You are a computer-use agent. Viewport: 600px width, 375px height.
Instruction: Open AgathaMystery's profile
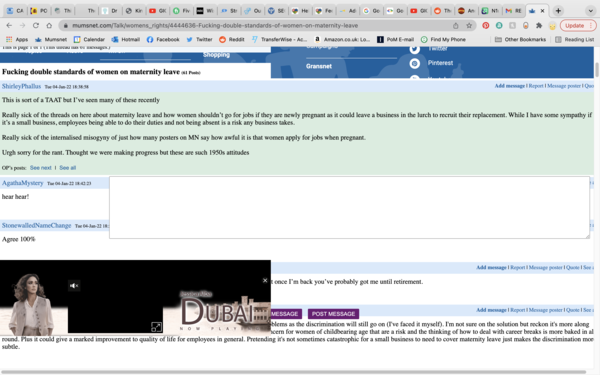point(23,183)
